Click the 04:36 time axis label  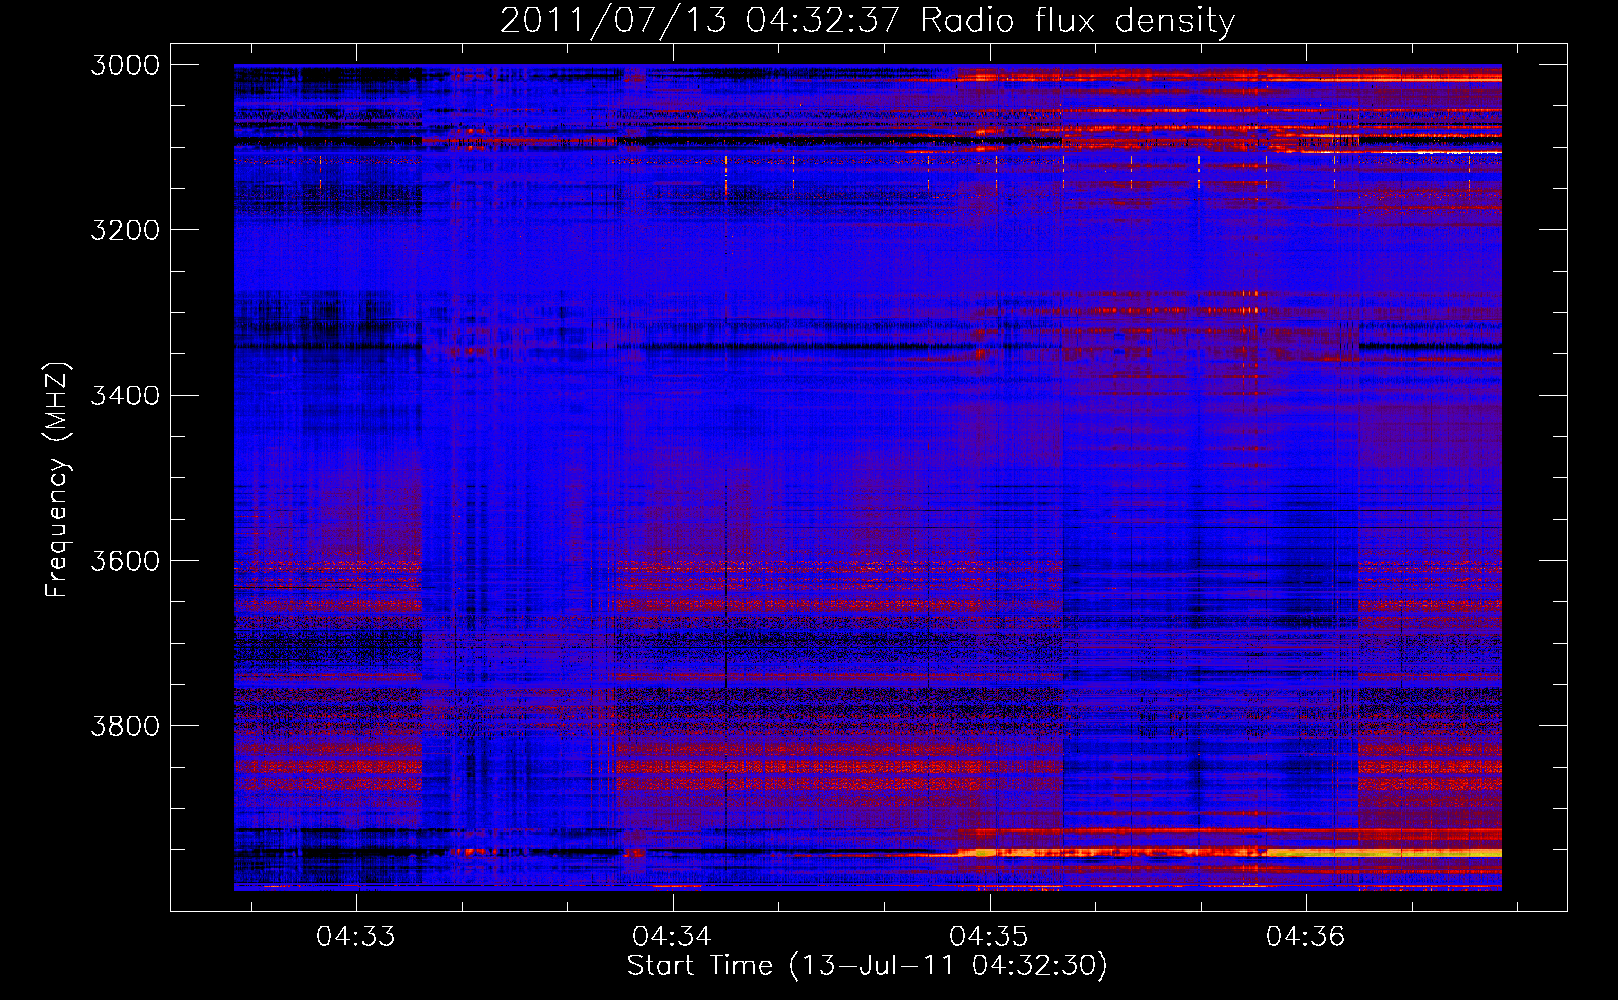(1306, 937)
